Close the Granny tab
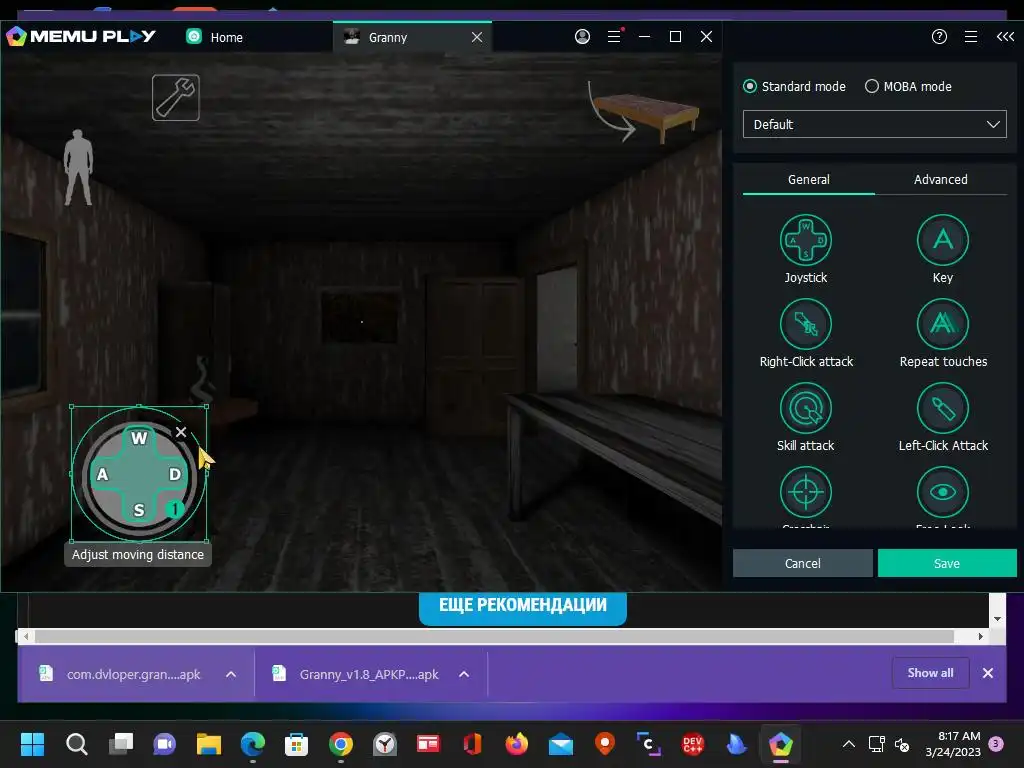This screenshot has width=1024, height=768. click(x=477, y=37)
